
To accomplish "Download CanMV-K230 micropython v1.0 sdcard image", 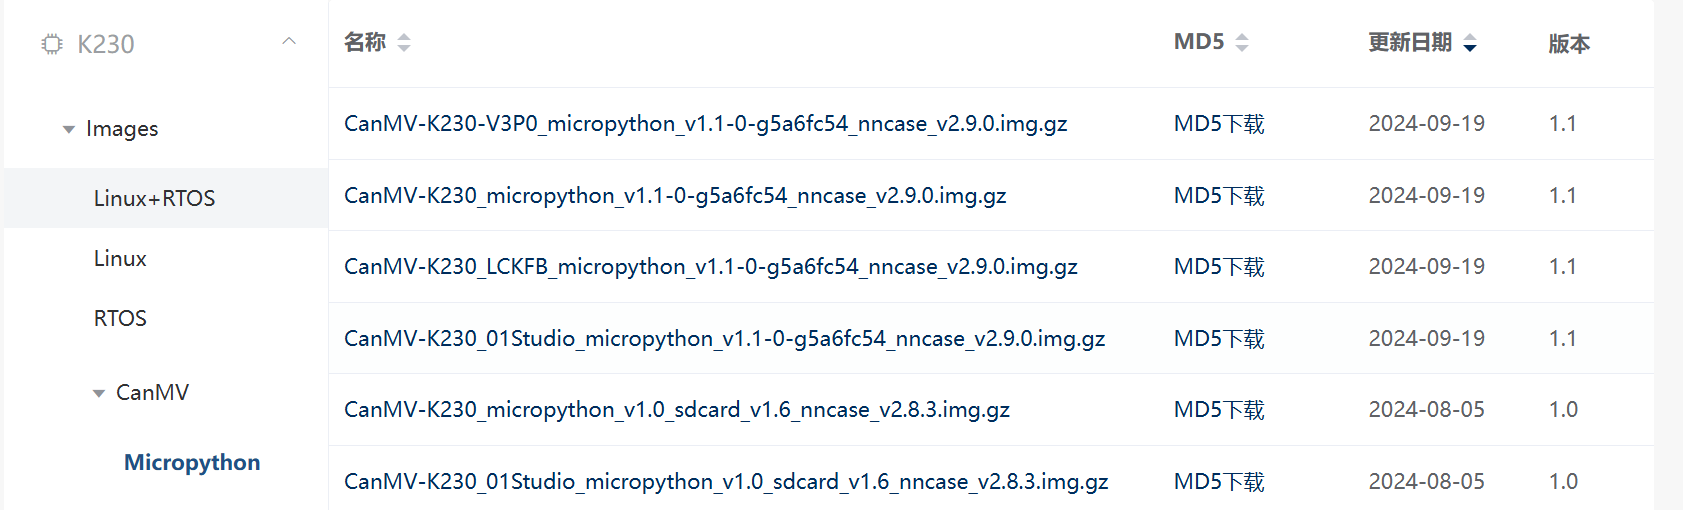I will click(676, 409).
